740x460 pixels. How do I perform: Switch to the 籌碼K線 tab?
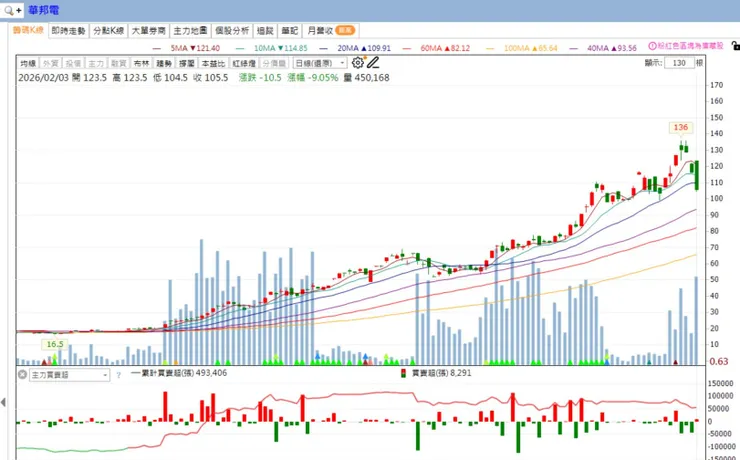[28, 30]
